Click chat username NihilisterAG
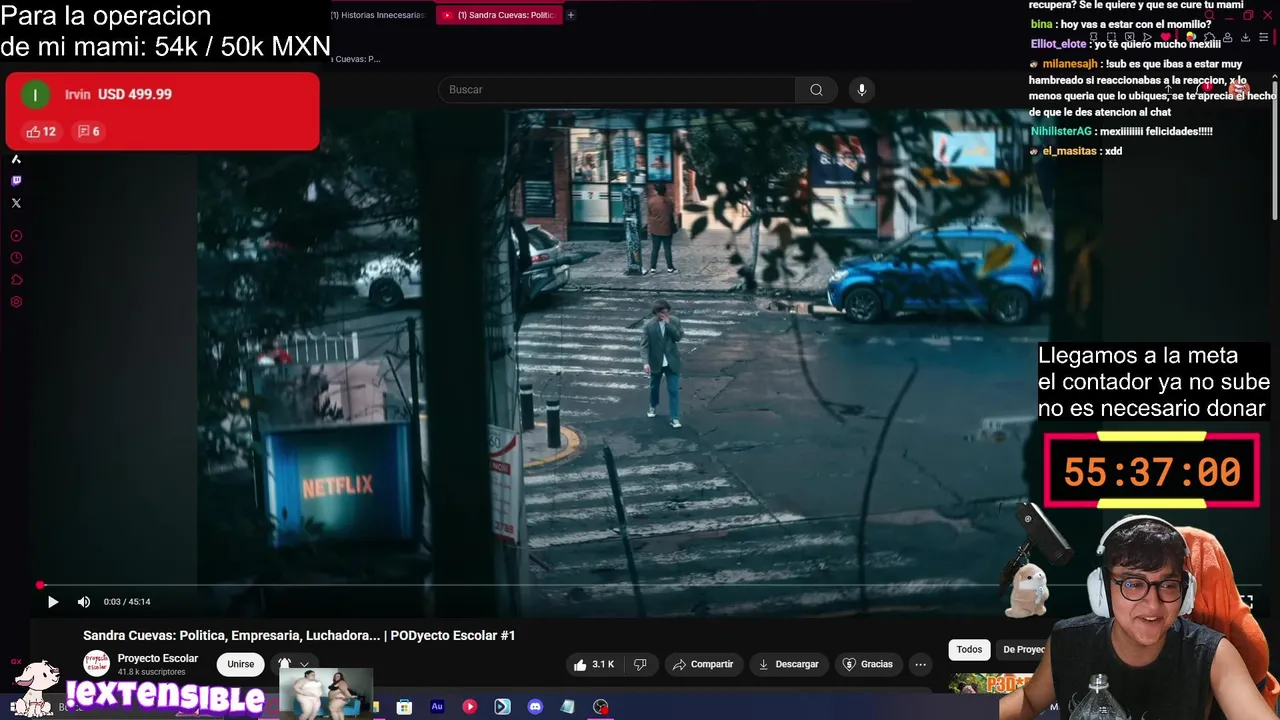Image resolution: width=1280 pixels, height=720 pixels. [1061, 132]
